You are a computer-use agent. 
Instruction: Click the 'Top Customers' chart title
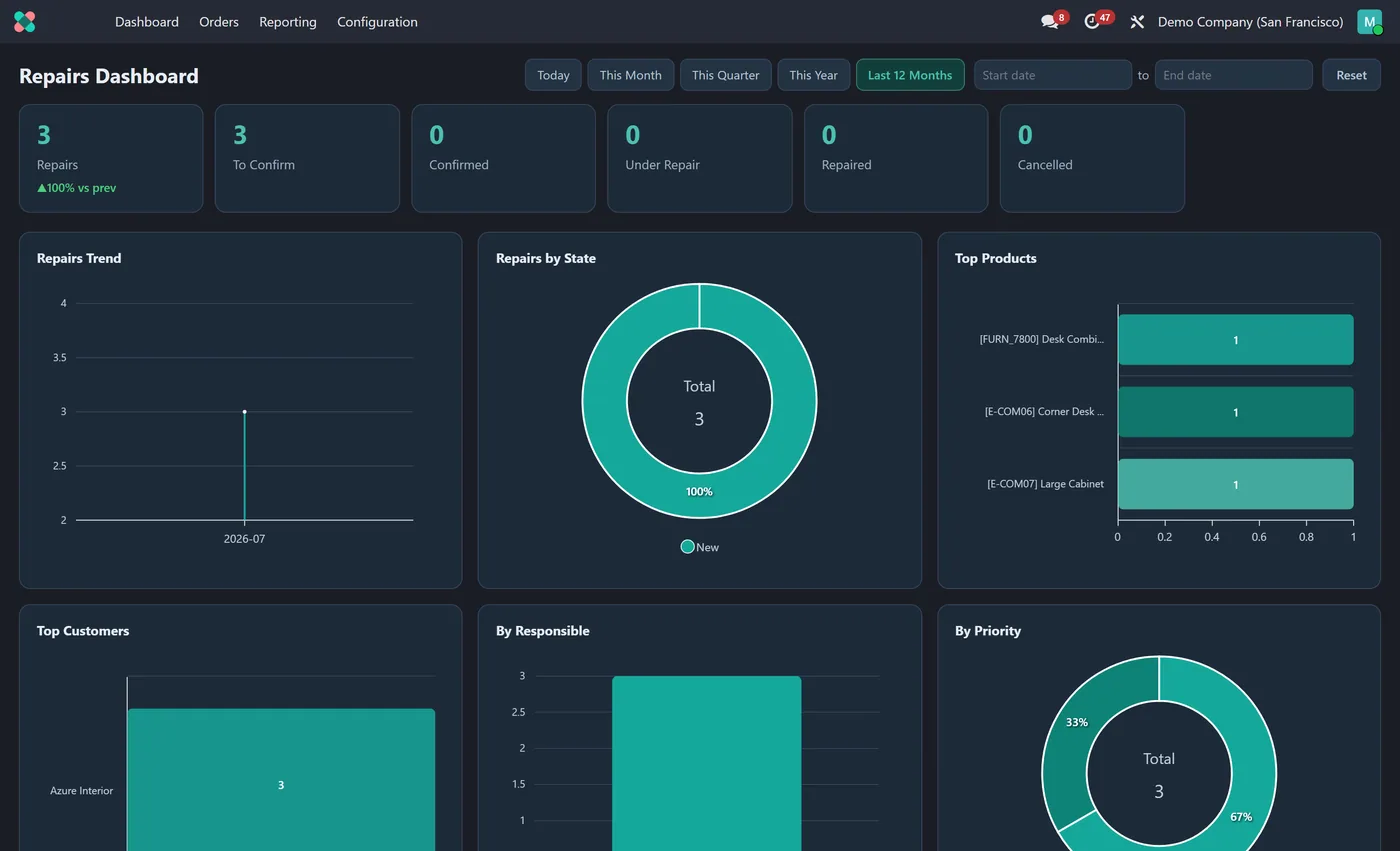click(83, 631)
